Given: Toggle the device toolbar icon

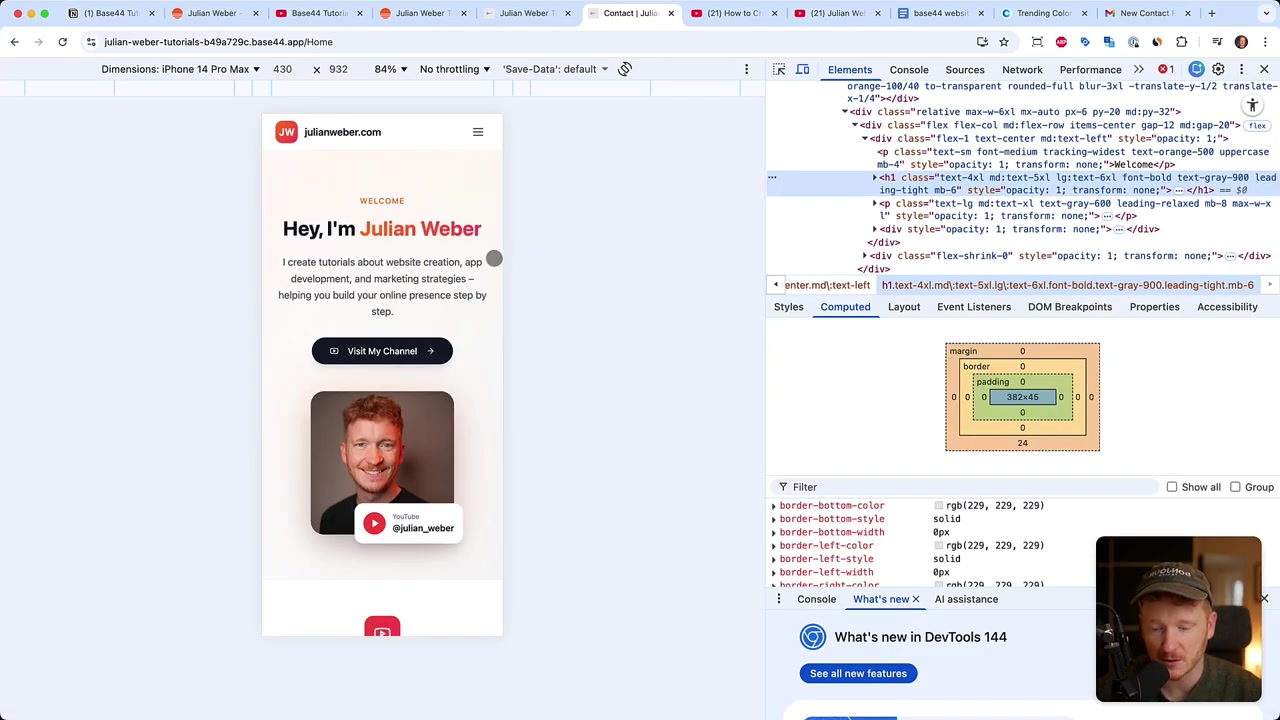Looking at the screenshot, I should pyautogui.click(x=802, y=69).
